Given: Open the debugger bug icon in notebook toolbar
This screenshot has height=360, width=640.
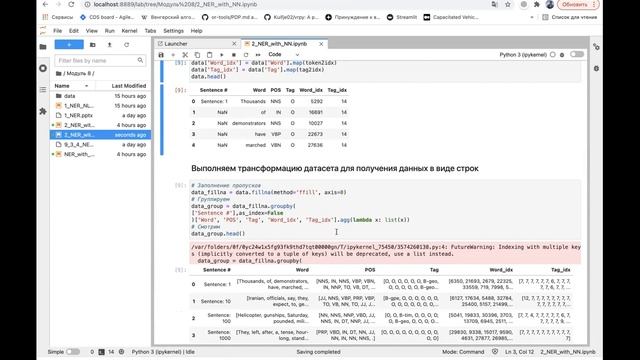Looking at the screenshot, I should tap(562, 55).
